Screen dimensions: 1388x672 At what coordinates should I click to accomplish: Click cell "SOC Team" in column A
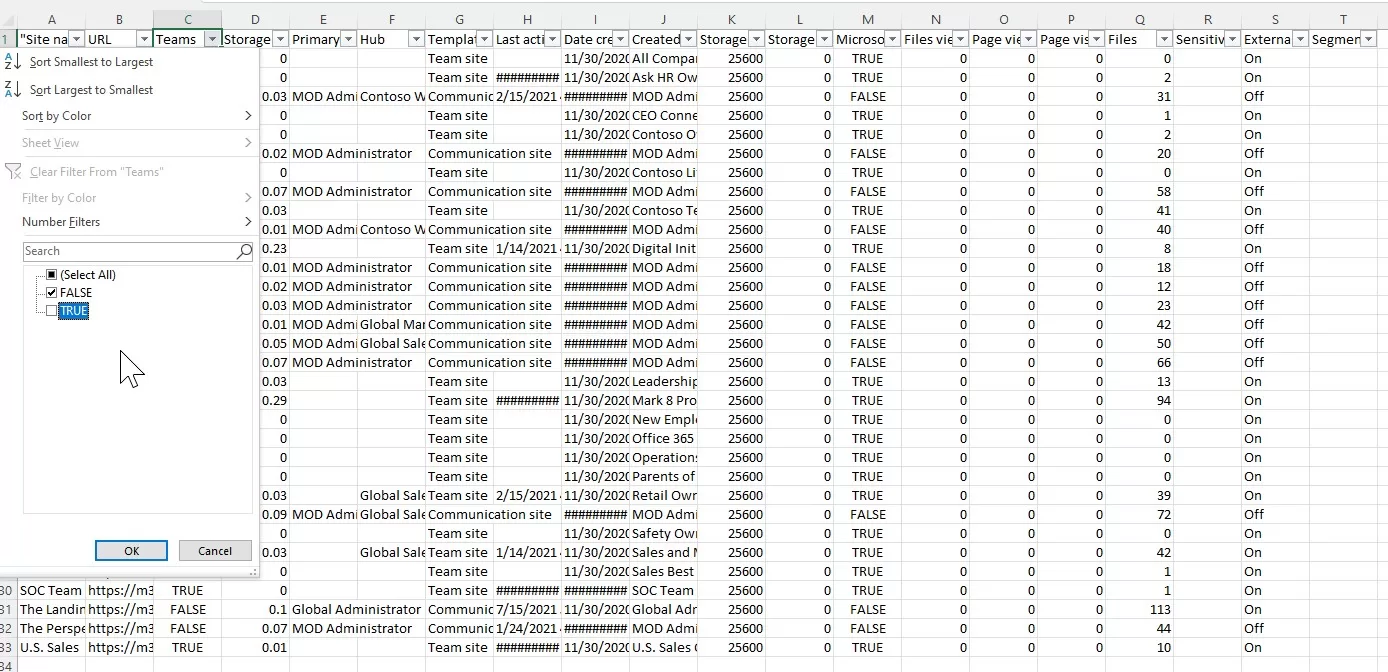51,590
